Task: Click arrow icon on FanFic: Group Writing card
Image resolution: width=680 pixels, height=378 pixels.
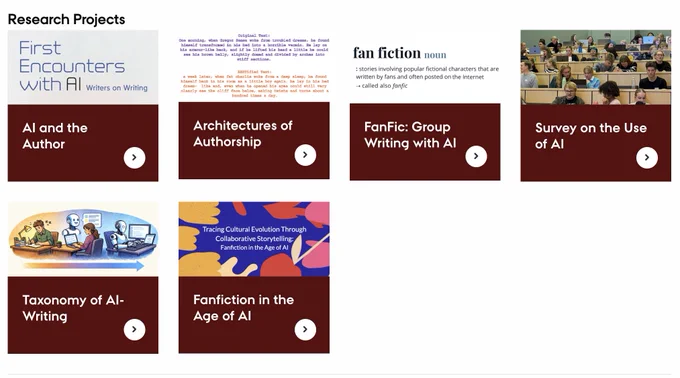Action: click(x=476, y=156)
